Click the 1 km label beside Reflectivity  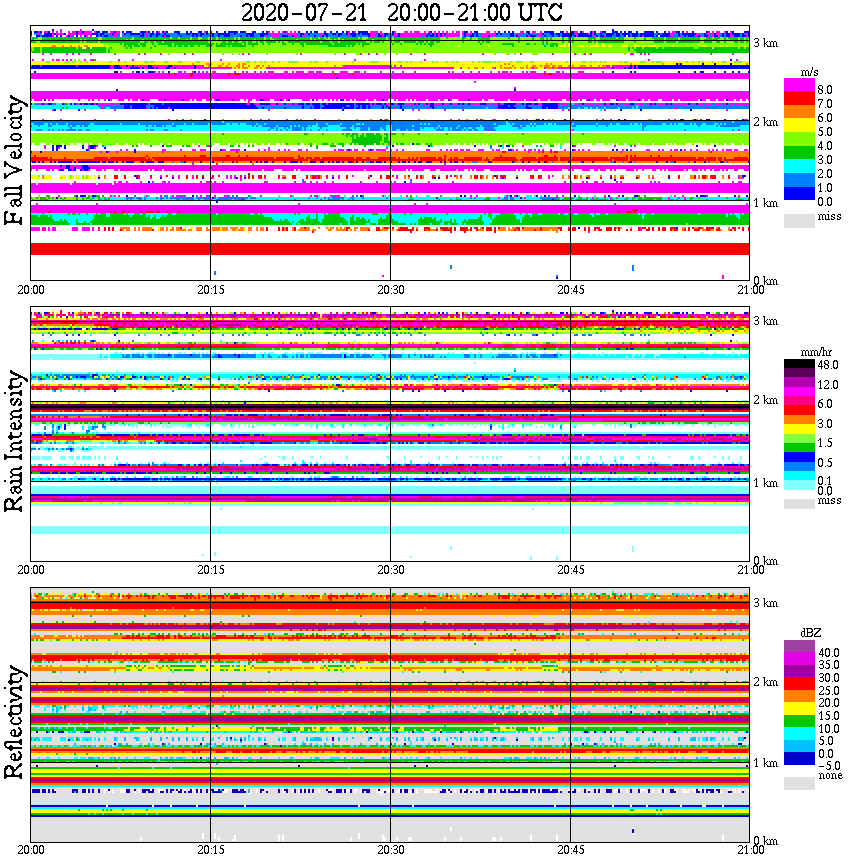(766, 763)
